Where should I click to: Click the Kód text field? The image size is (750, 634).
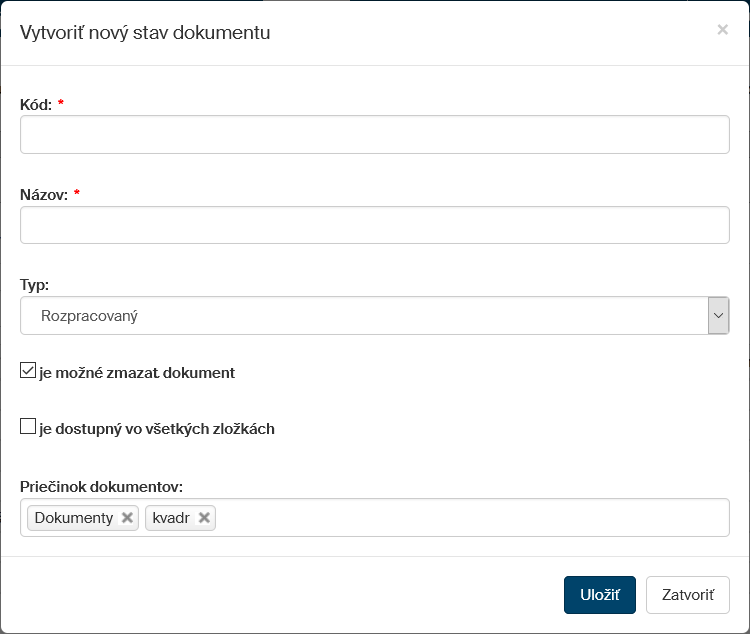click(x=374, y=135)
